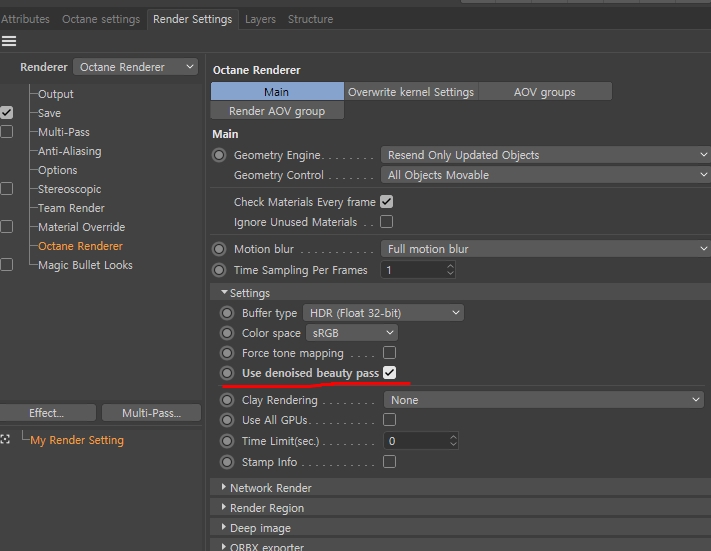
Task: Click the Motion blur keyframe circle
Action: tap(219, 249)
